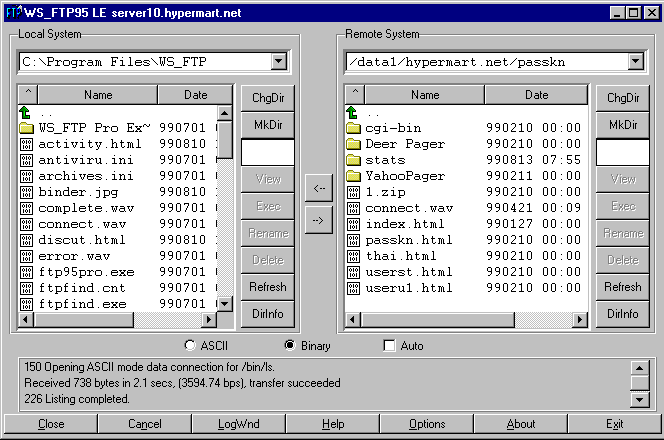
Task: Click the discut.html file icon
Action: coord(26,240)
